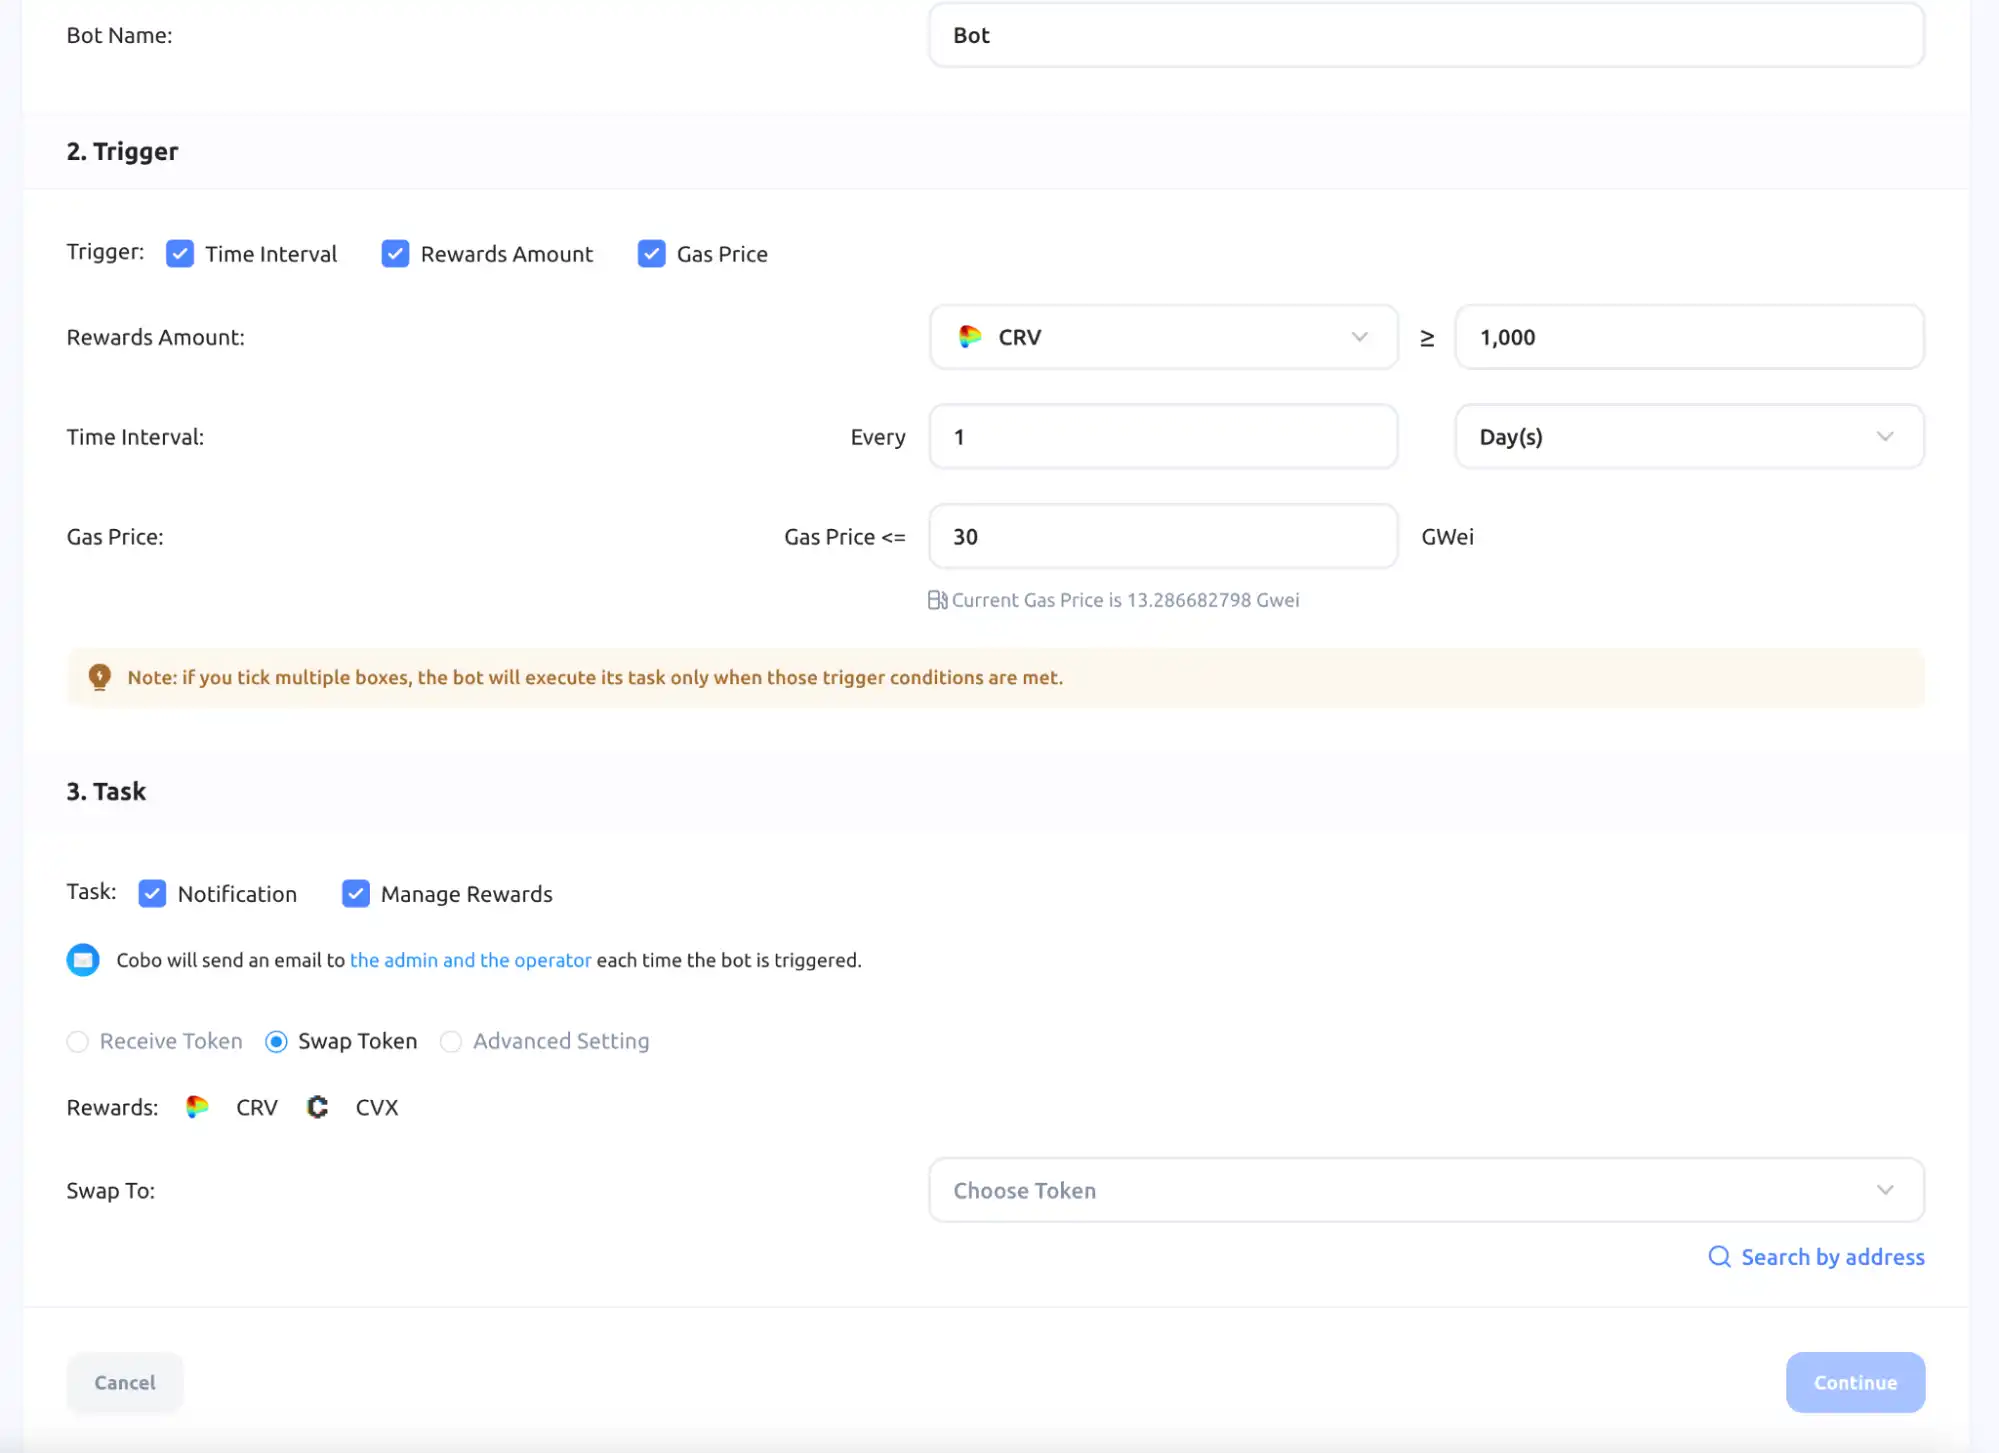The image size is (1999, 1454).
Task: Toggle the Notification task checkbox
Action: click(x=152, y=893)
